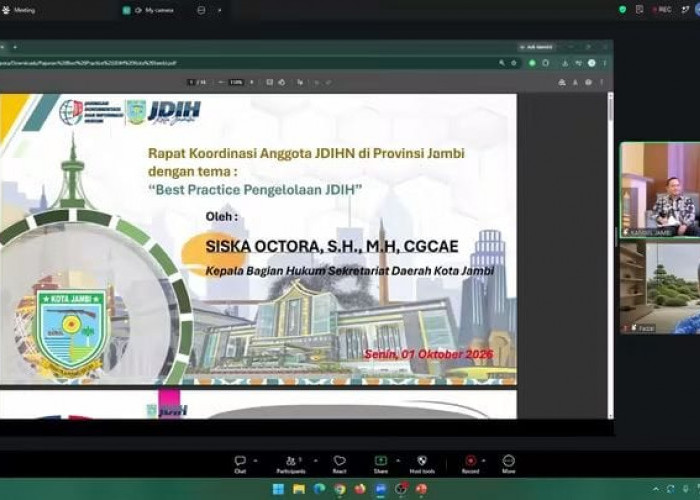The image size is (700, 500).
Task: Open the notes icon beside REC
Action: point(639,9)
